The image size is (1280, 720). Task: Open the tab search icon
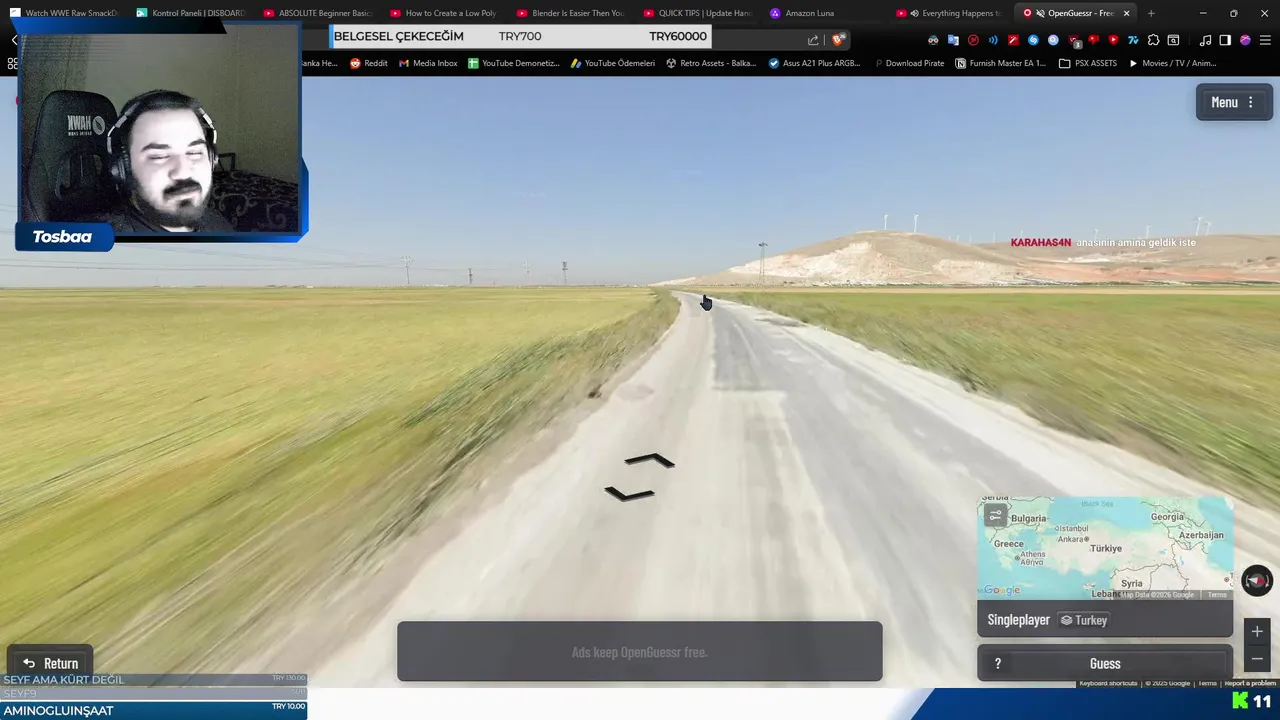coord(1173,40)
